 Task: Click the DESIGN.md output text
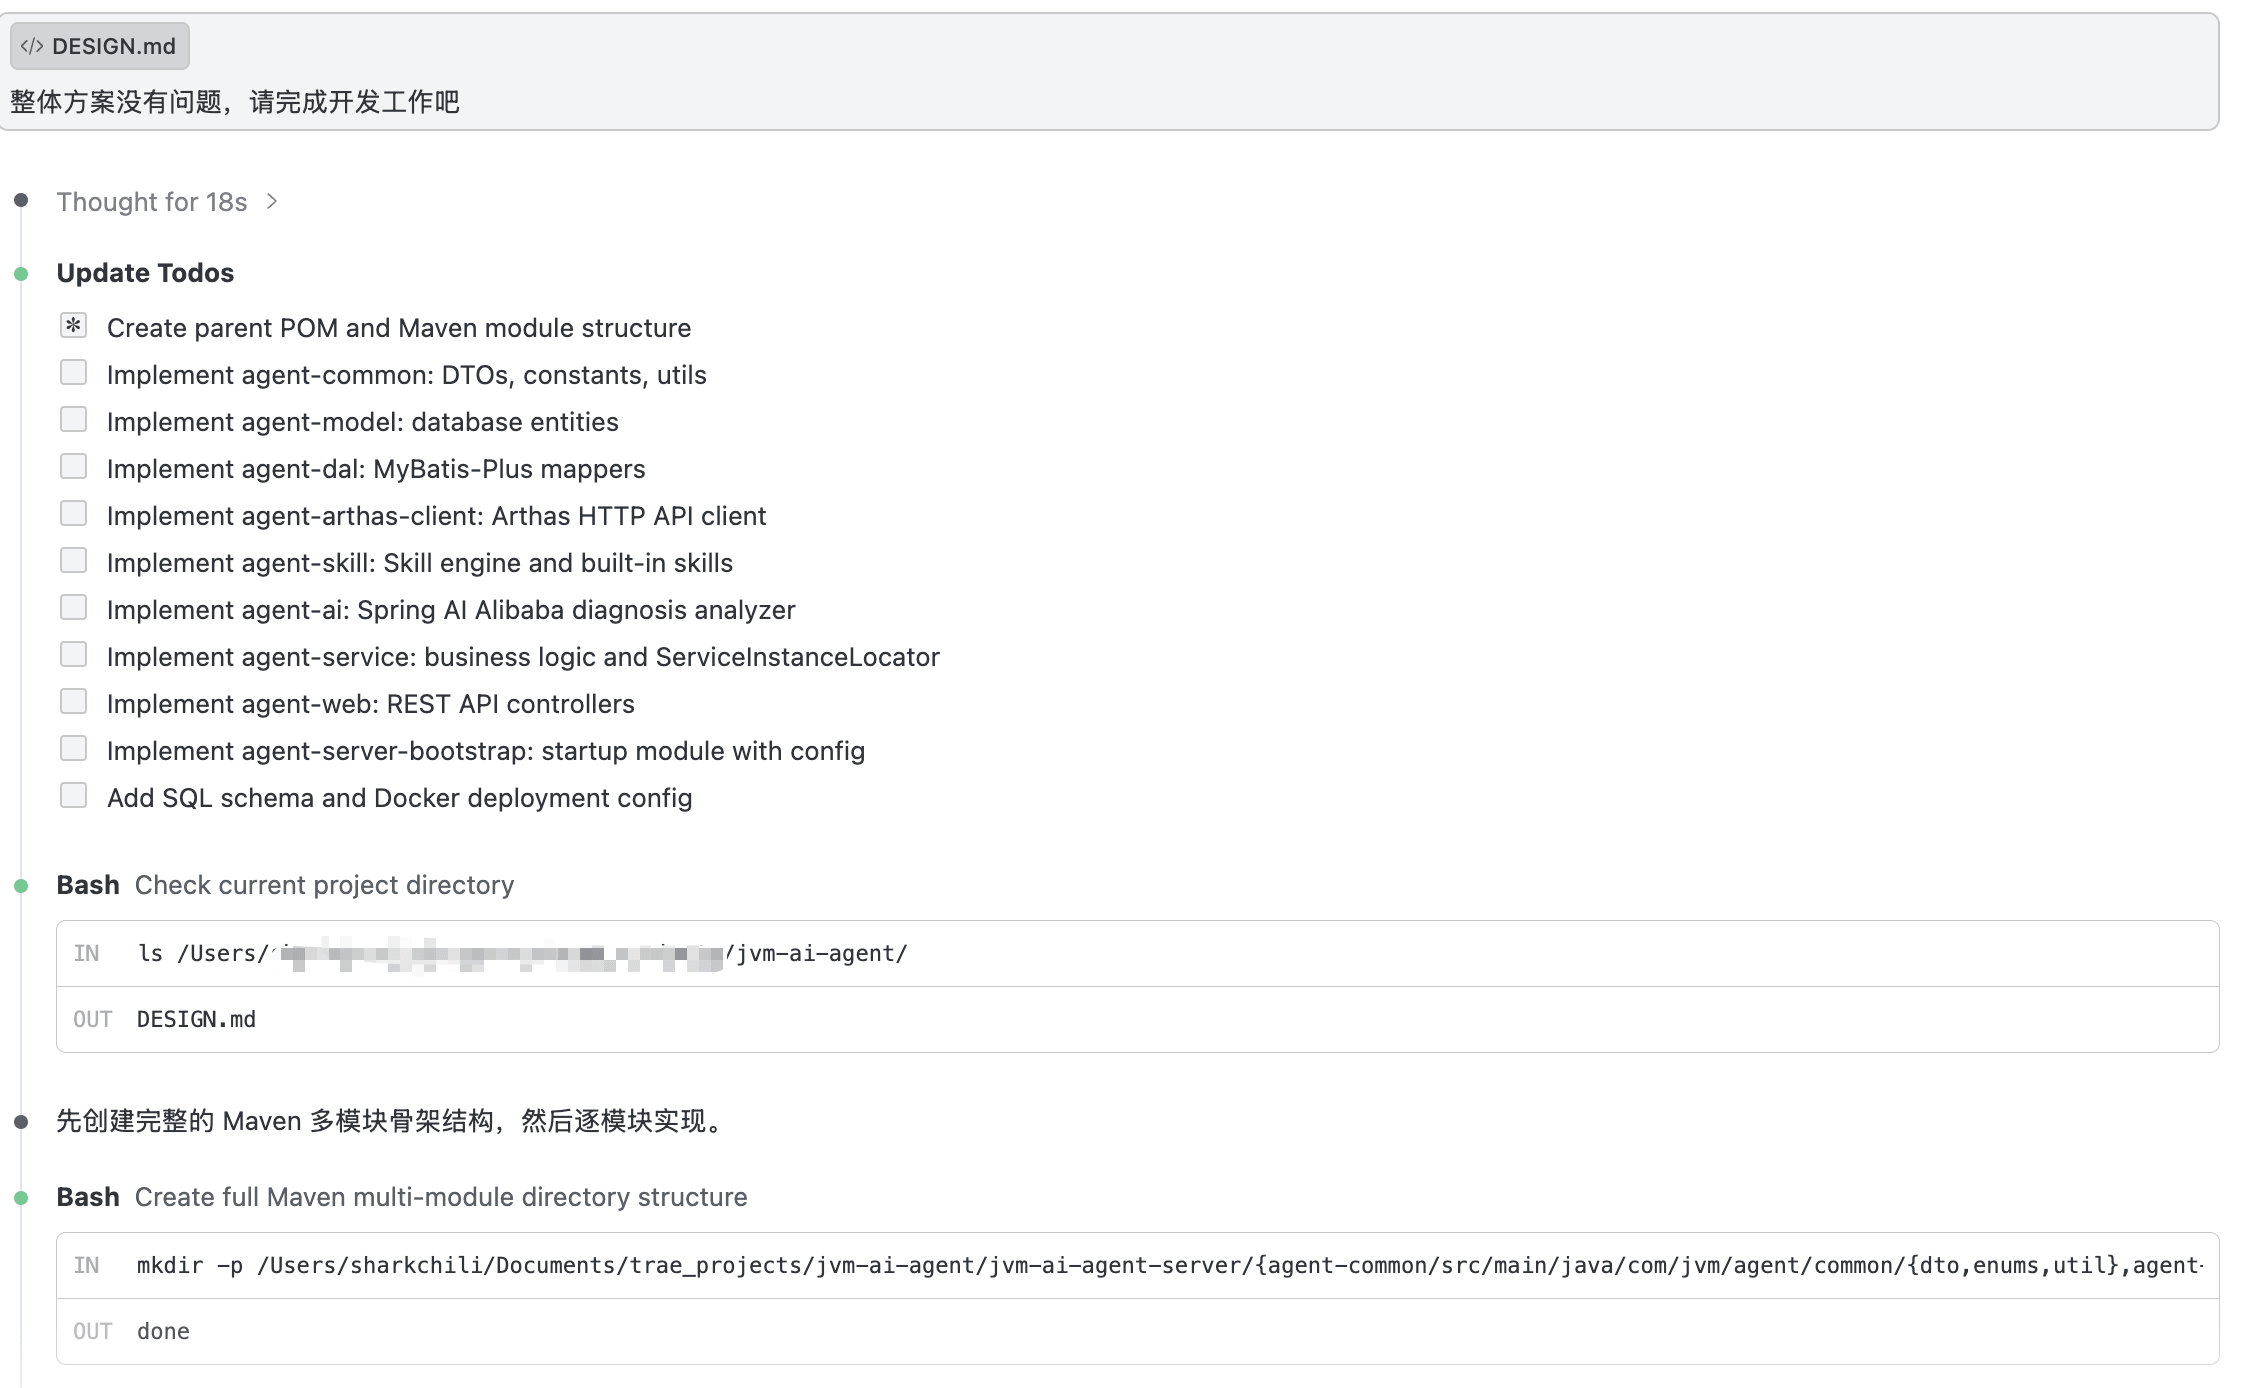[x=196, y=1020]
